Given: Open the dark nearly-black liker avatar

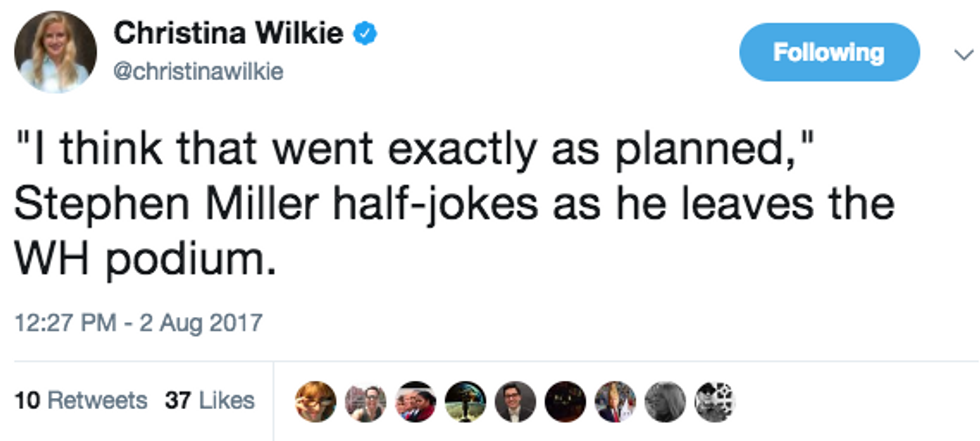Looking at the screenshot, I should coord(565,402).
